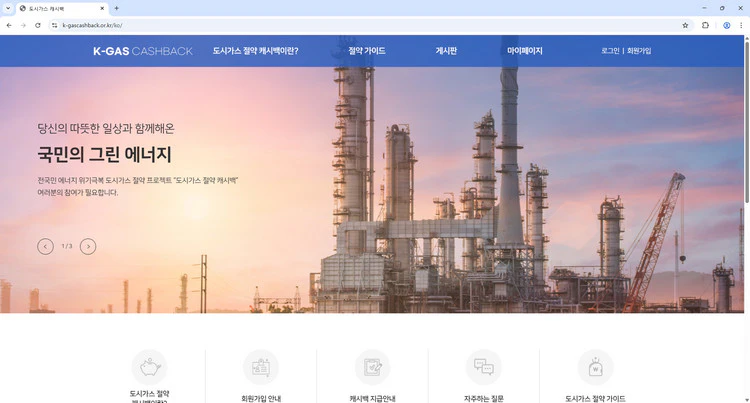Click the piggy bank 도시가스 절약 icon

click(x=149, y=367)
